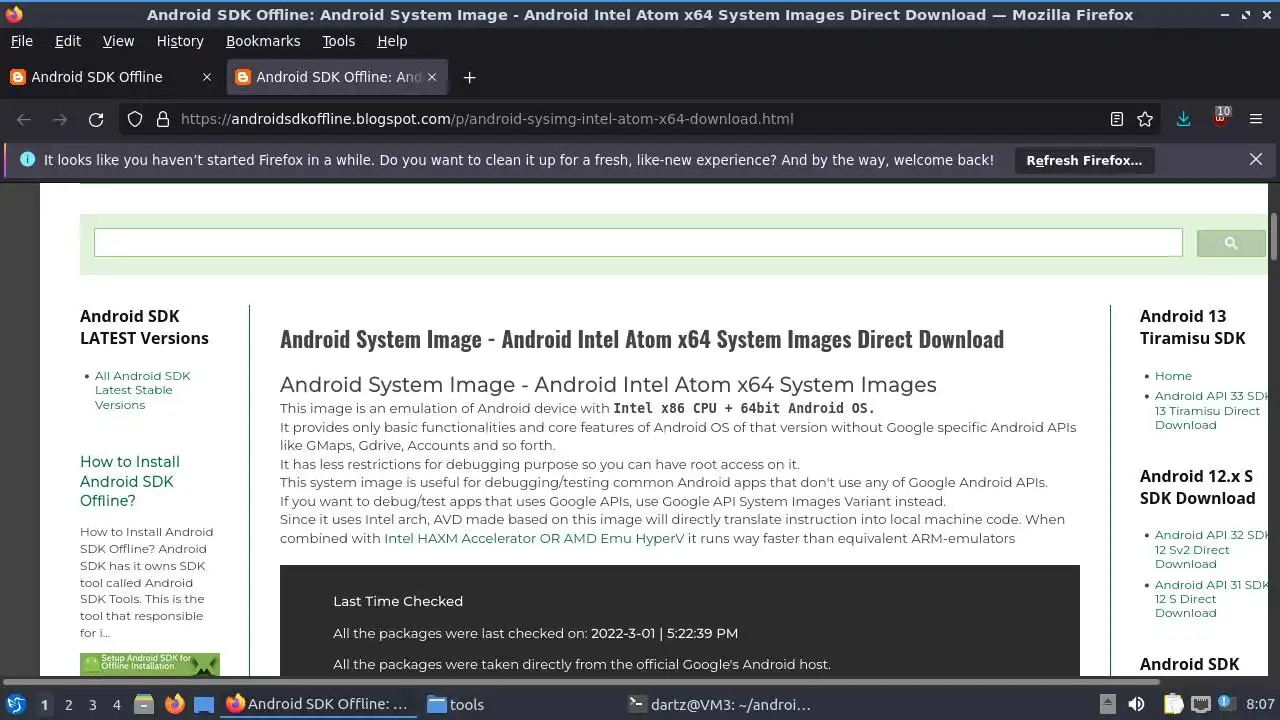Viewport: 1280px width, 720px height.
Task: Open the View menu
Action: point(118,41)
